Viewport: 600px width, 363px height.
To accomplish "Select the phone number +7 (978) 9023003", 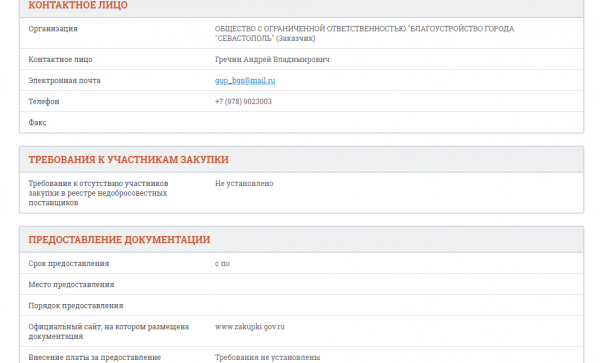I will click(243, 101).
